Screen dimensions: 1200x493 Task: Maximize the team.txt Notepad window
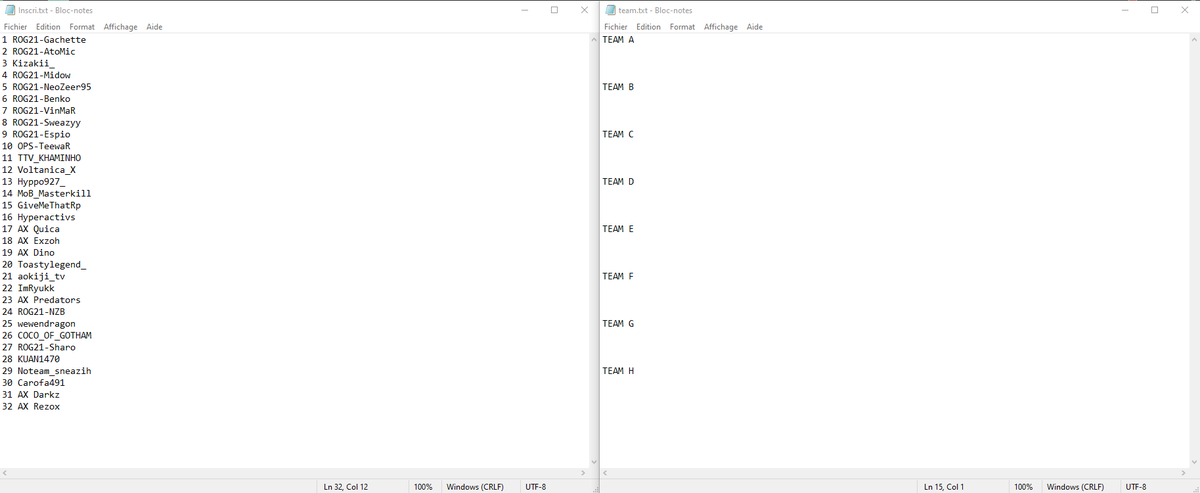tap(1155, 10)
